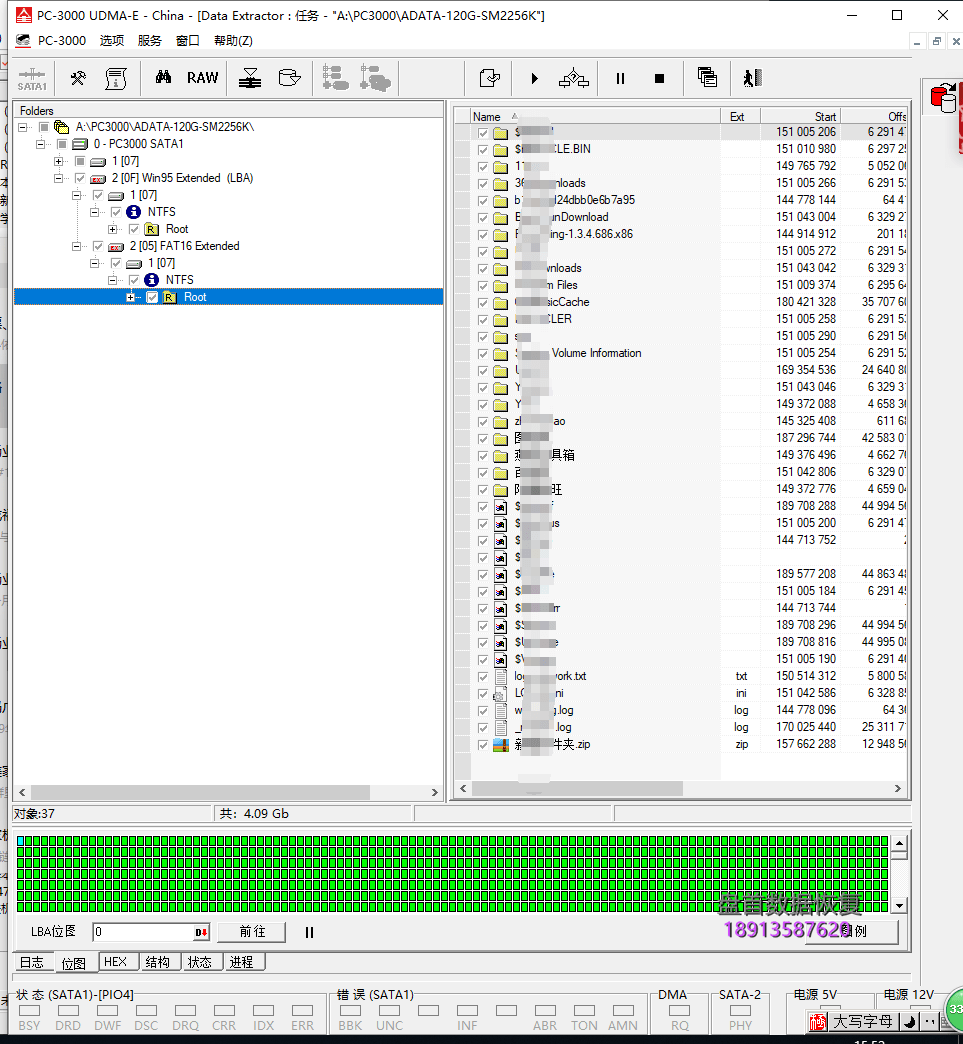
Task: Click the exit running-man toolbar icon
Action: [752, 78]
